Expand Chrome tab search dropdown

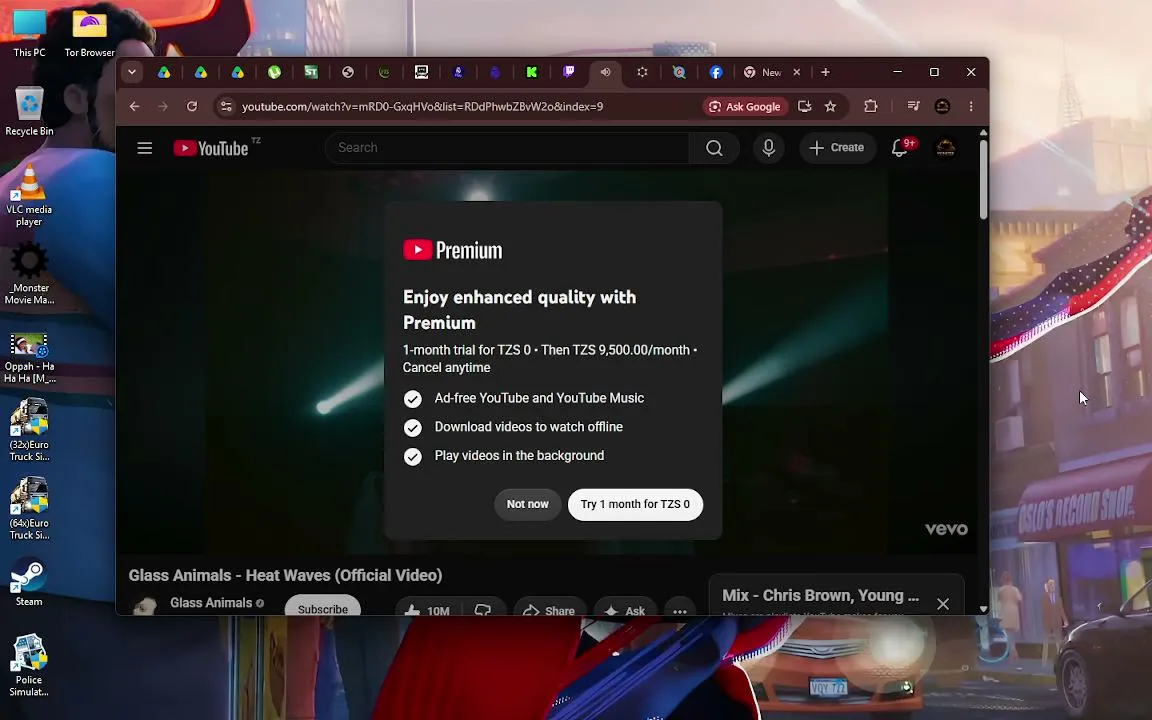[132, 72]
